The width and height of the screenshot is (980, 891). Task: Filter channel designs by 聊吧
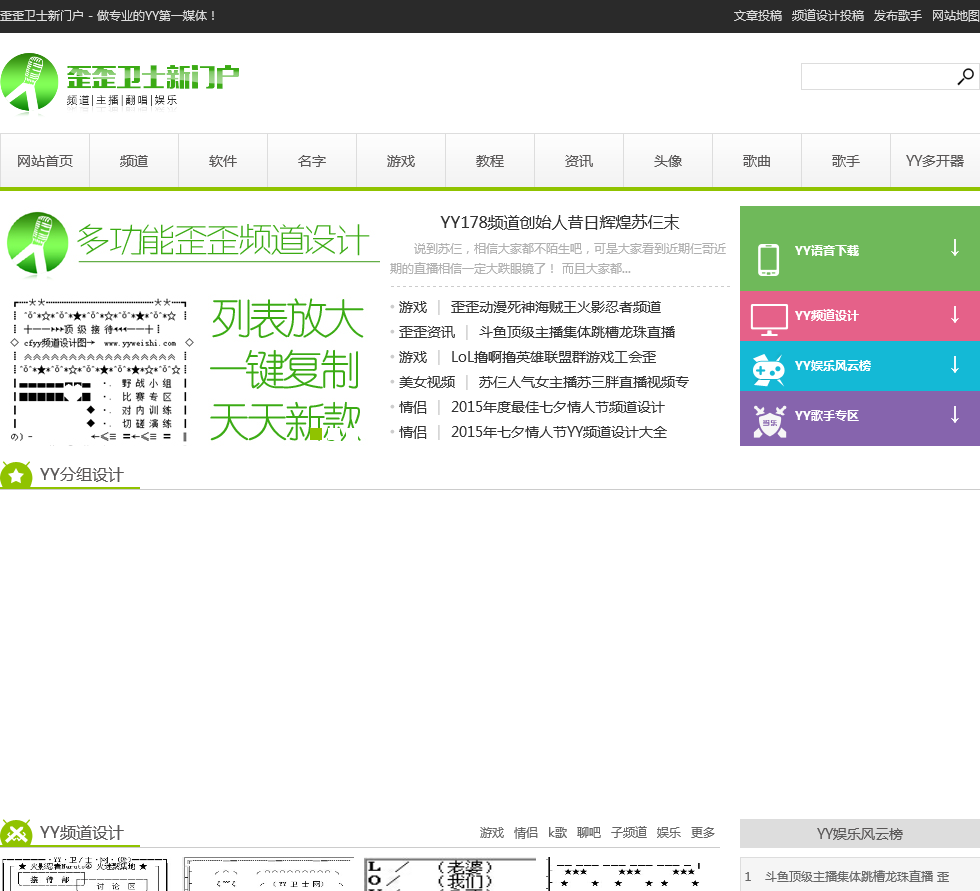tap(589, 832)
